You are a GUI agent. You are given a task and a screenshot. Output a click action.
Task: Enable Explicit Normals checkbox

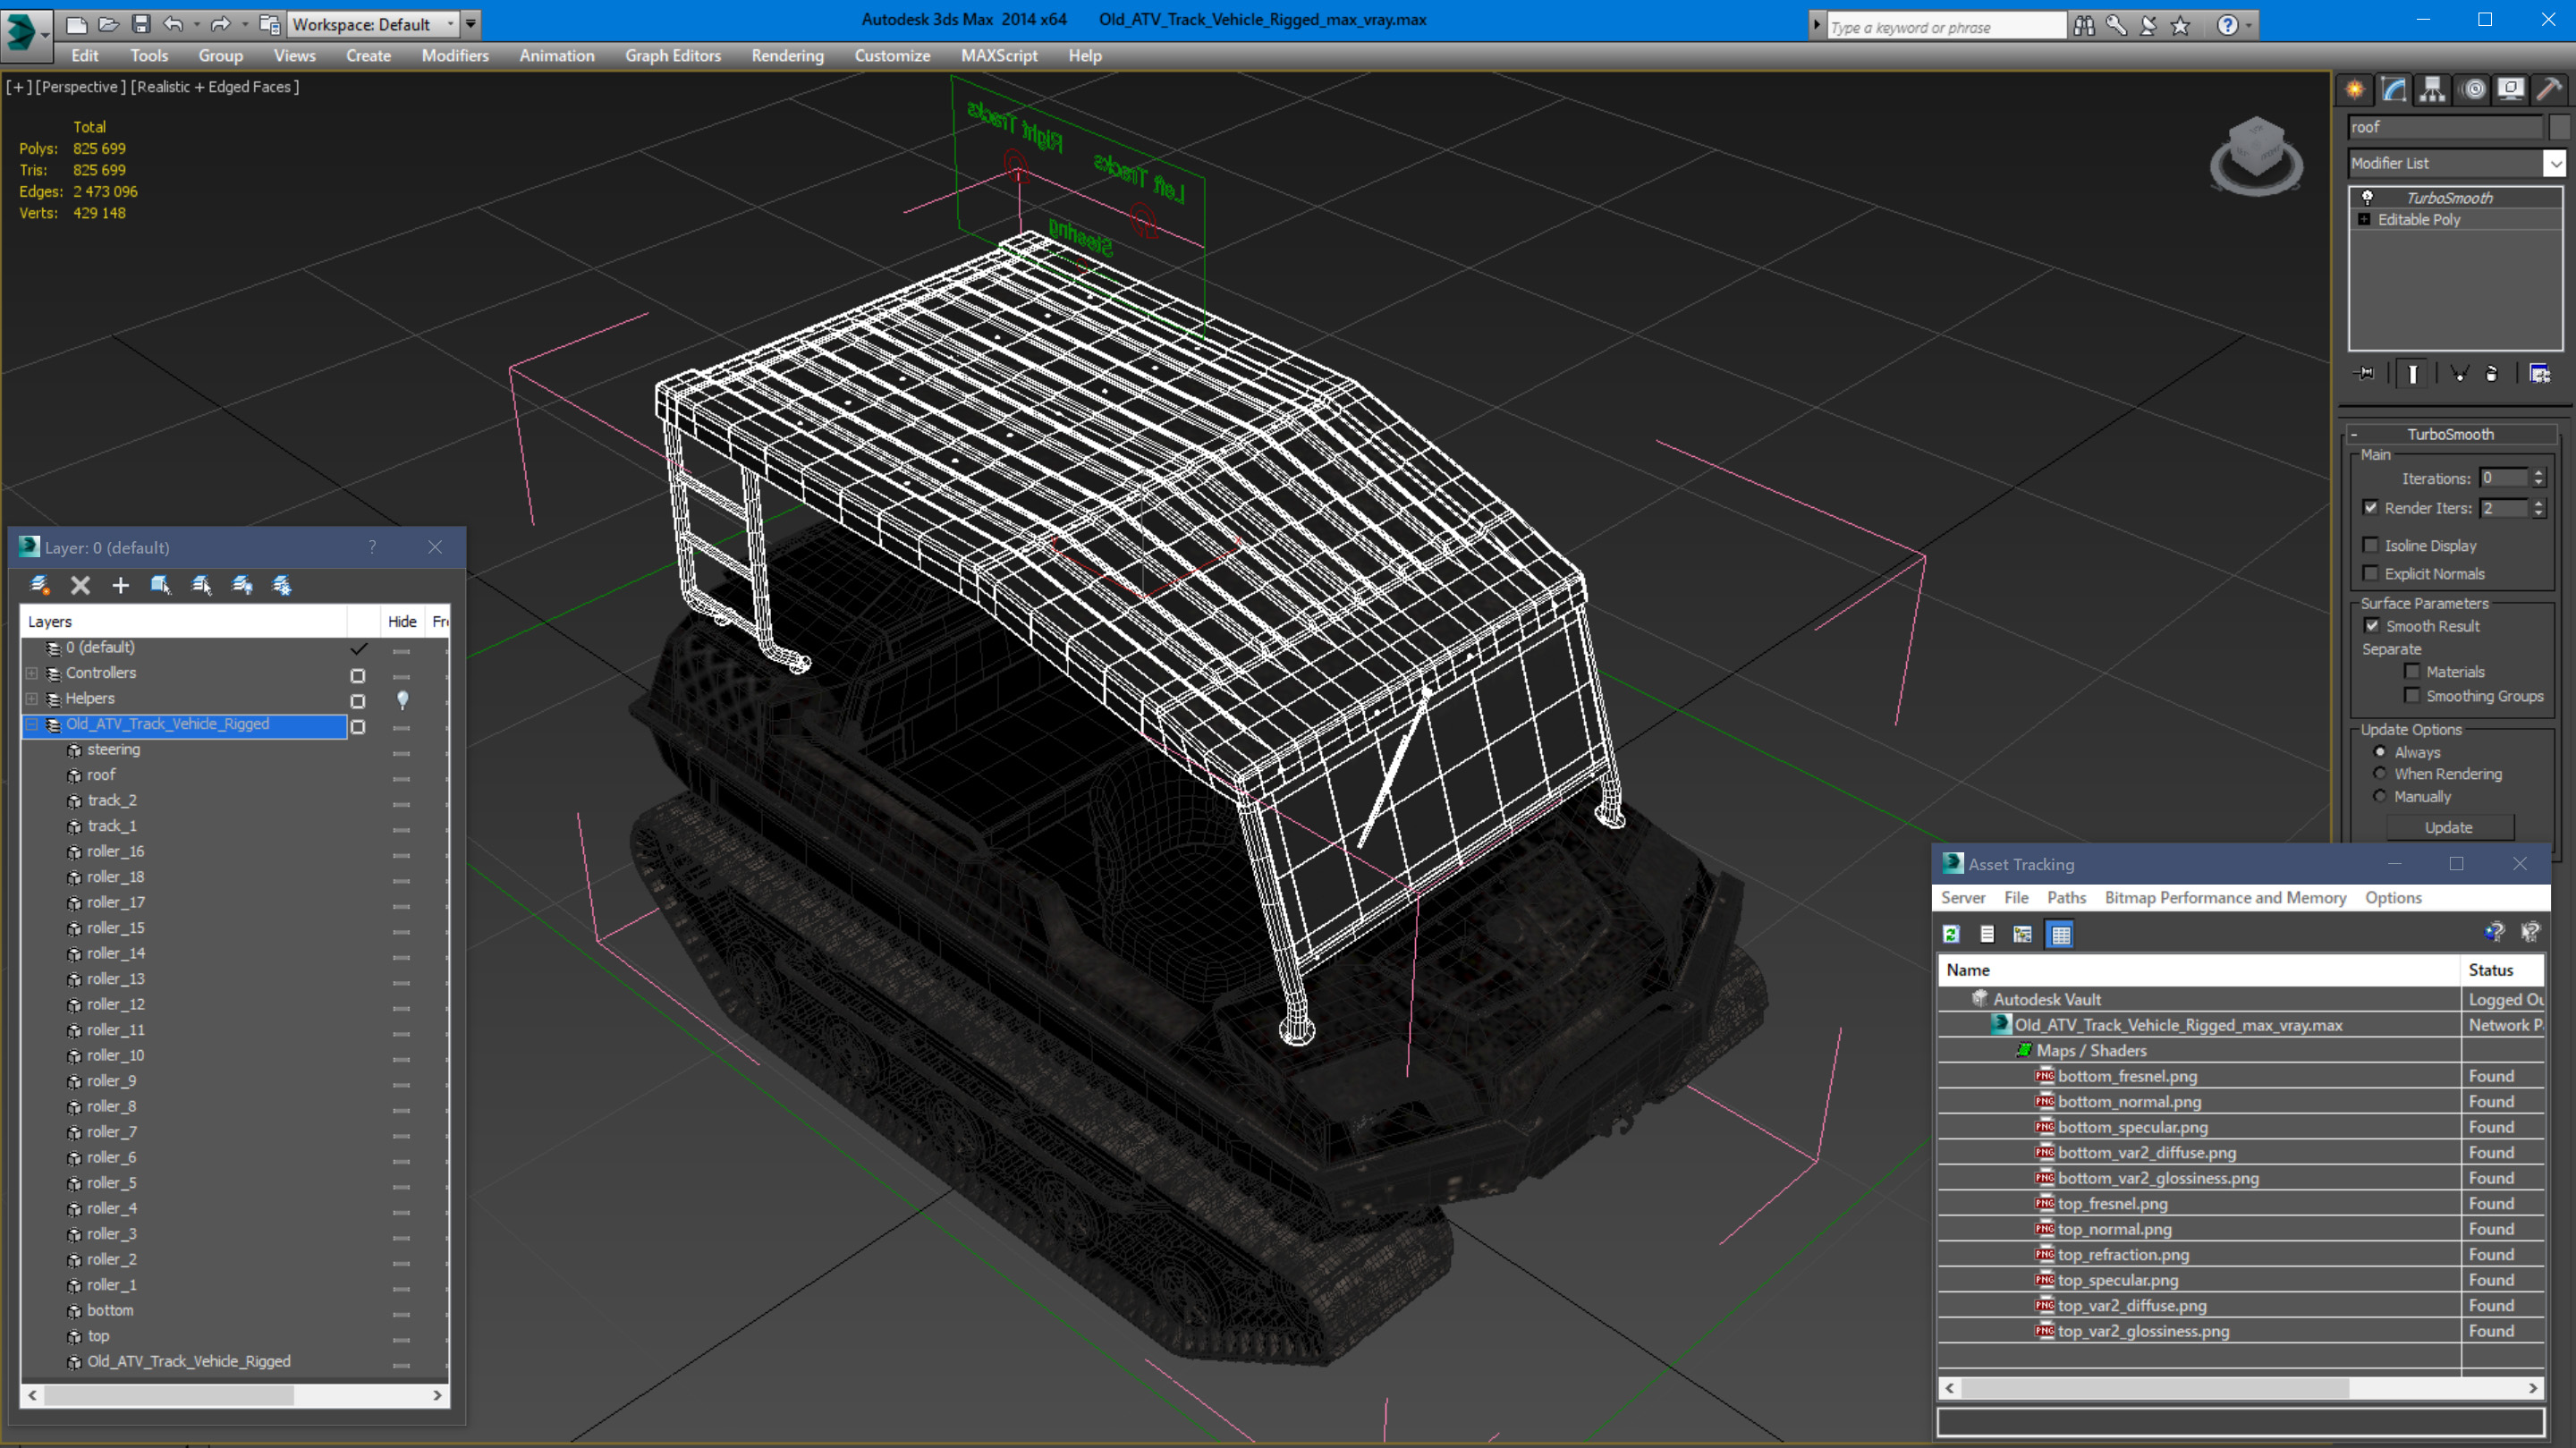click(x=2370, y=573)
